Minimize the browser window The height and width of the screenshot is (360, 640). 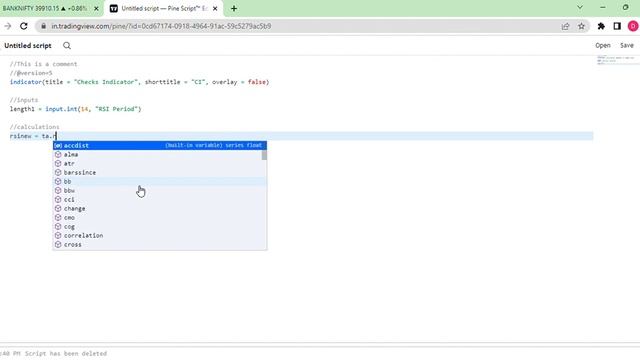point(603,7)
